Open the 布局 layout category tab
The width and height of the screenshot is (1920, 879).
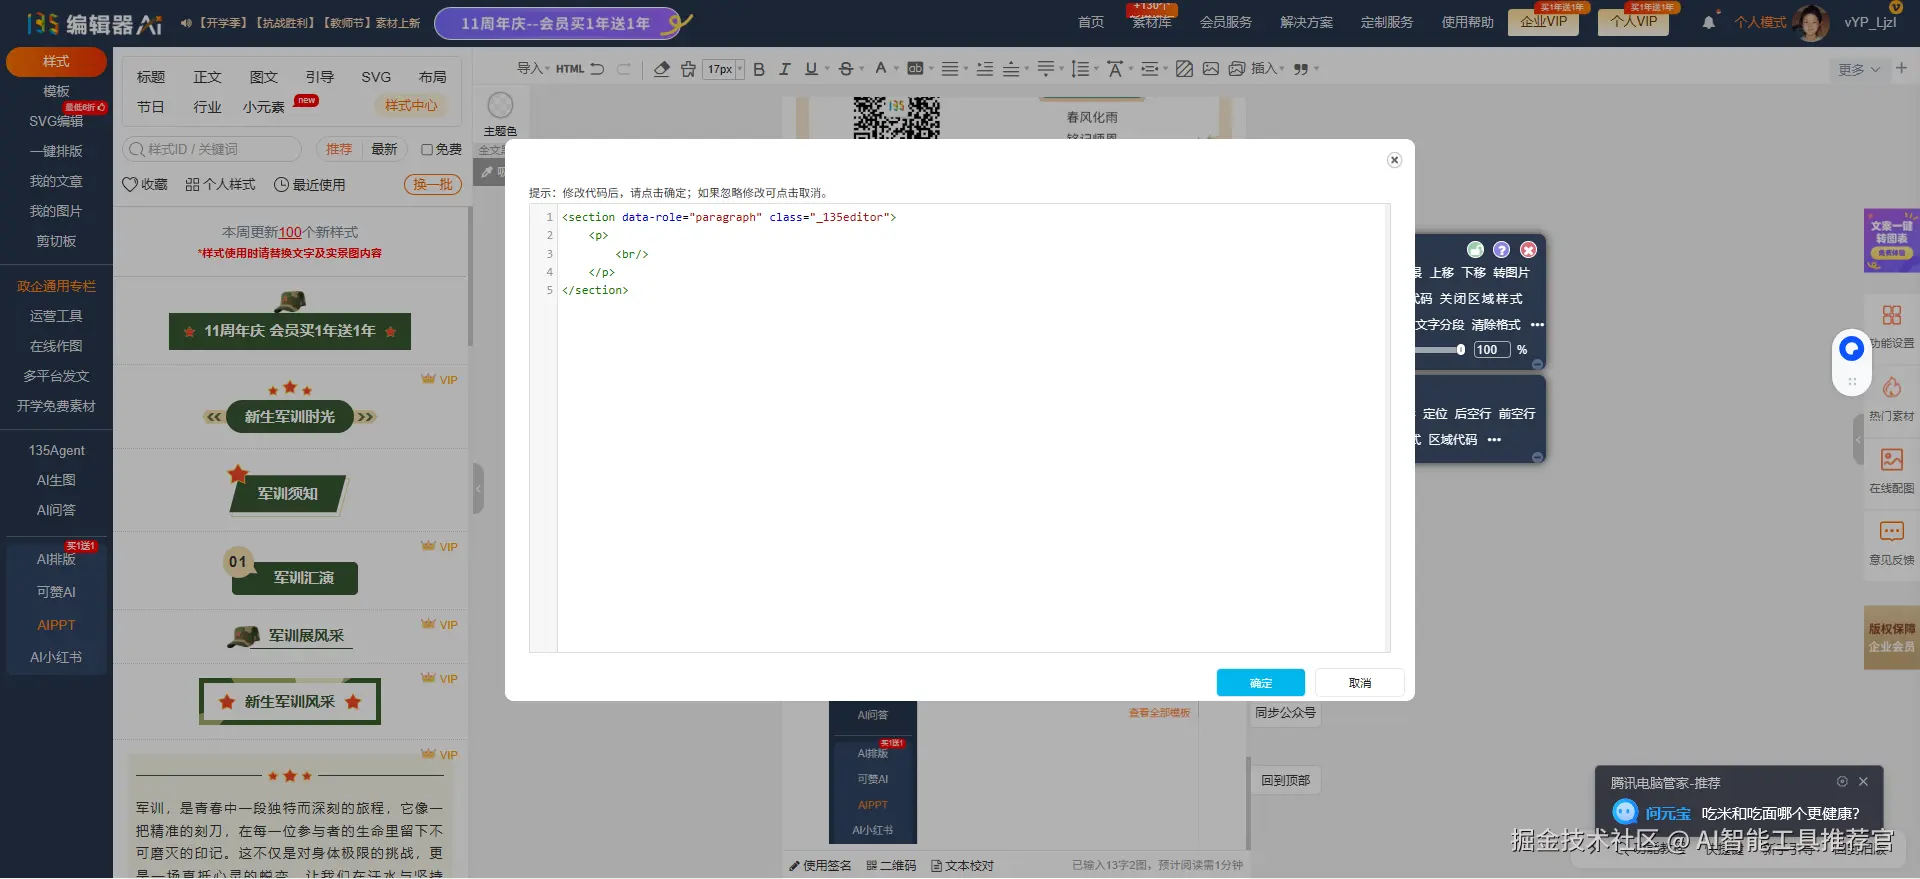pos(432,77)
